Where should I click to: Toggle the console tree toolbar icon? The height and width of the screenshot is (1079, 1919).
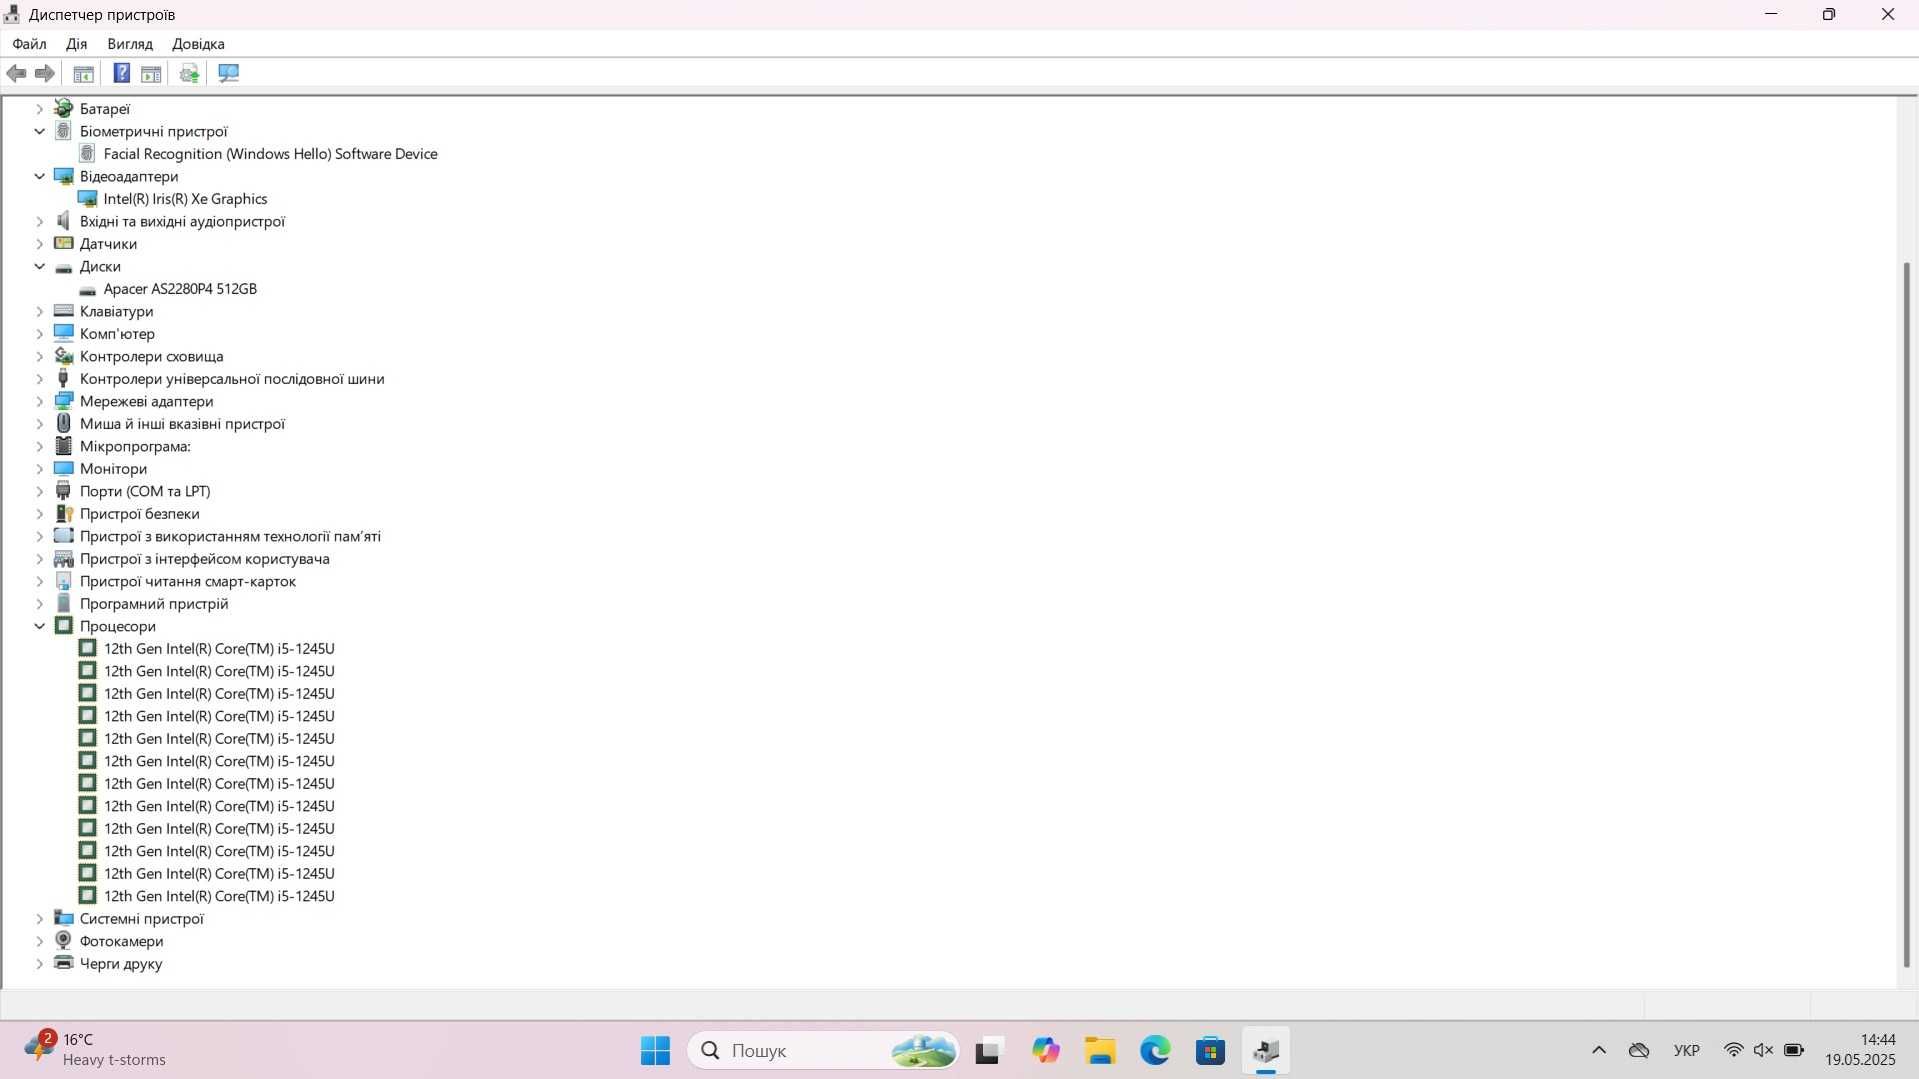pyautogui.click(x=84, y=73)
